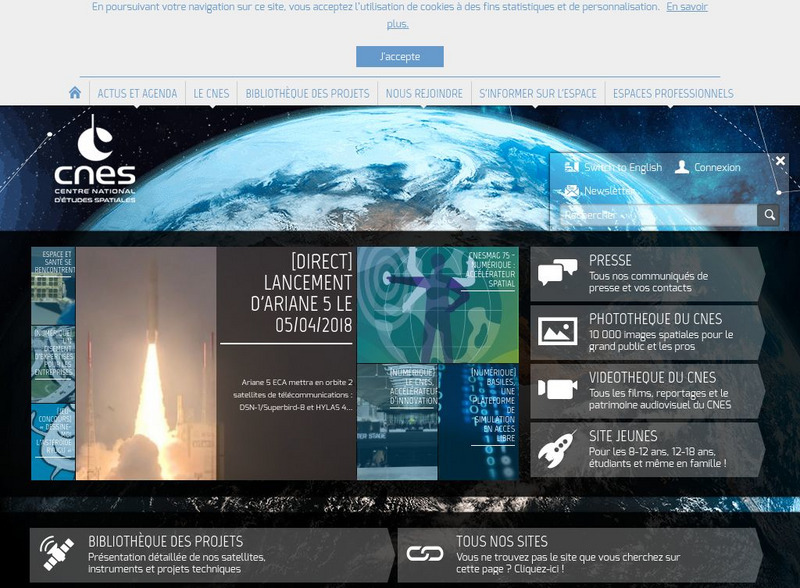
Task: Open the concours astéroïde Ryugu tile
Action: pos(53,442)
